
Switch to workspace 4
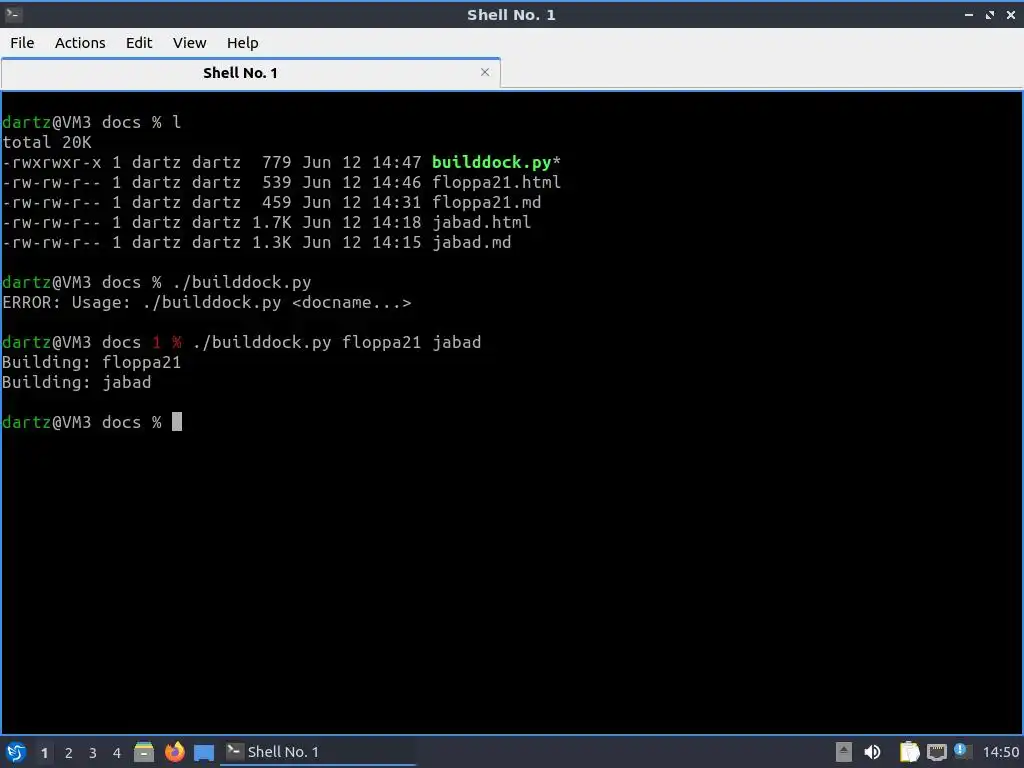tap(117, 753)
